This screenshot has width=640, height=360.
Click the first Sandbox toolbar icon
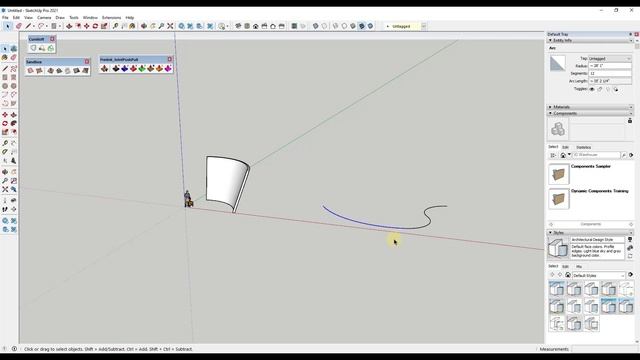[x=30, y=71]
